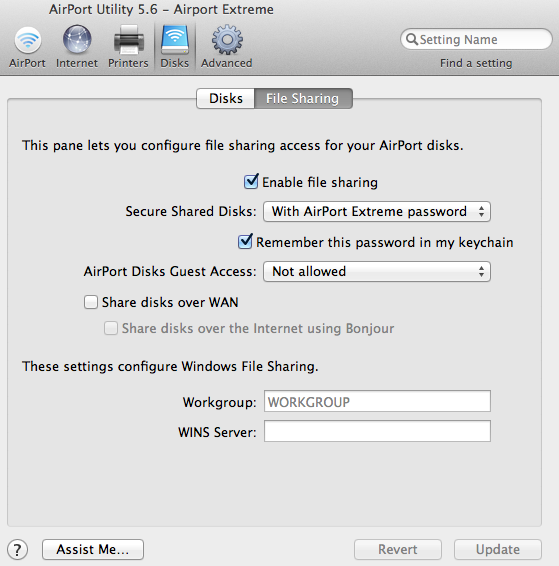The width and height of the screenshot is (559, 566).
Task: Enable Share disks over WAN
Action: pos(91,302)
